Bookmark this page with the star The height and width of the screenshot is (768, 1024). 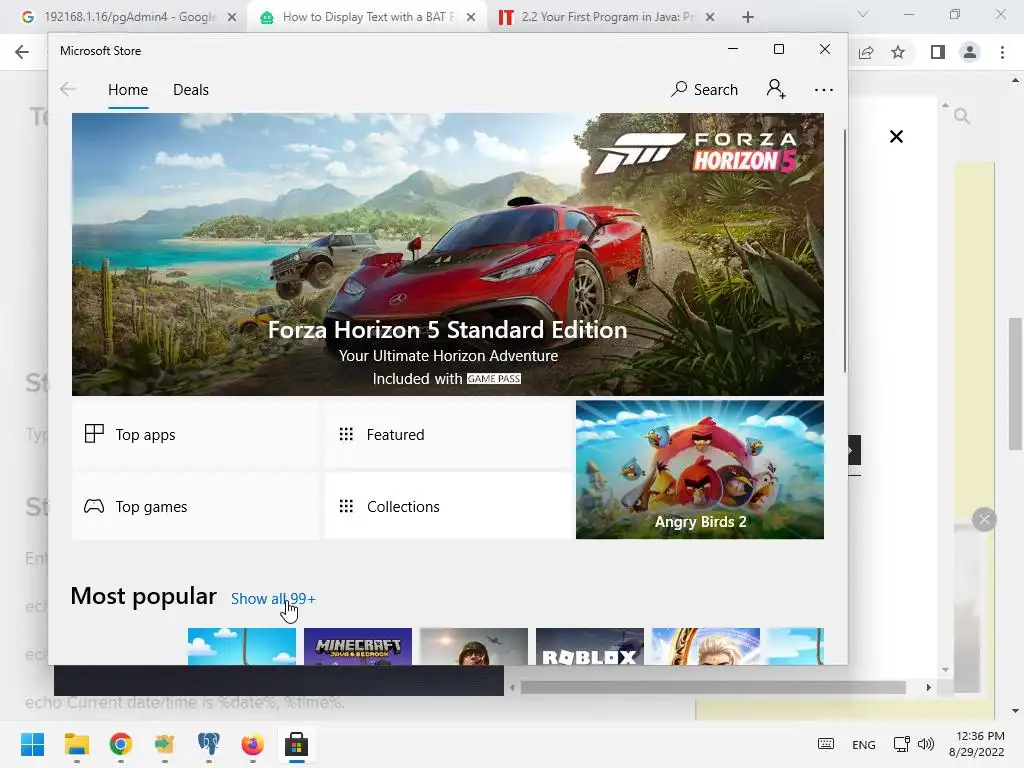click(898, 52)
